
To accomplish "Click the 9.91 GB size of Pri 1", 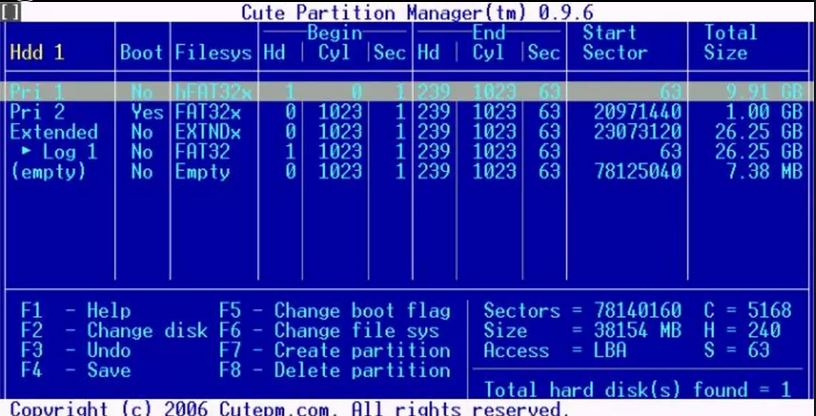I will point(764,92).
